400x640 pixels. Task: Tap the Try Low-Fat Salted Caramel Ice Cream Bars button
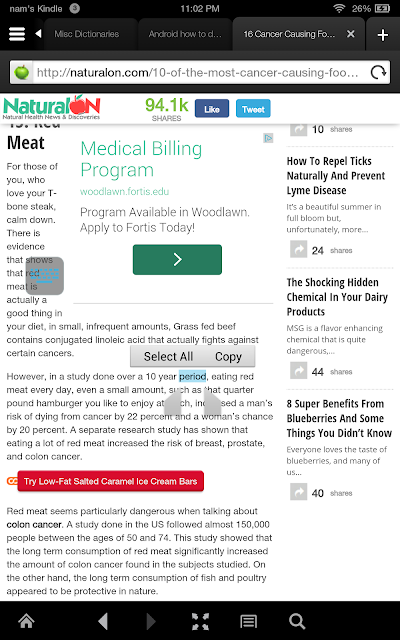point(111,481)
